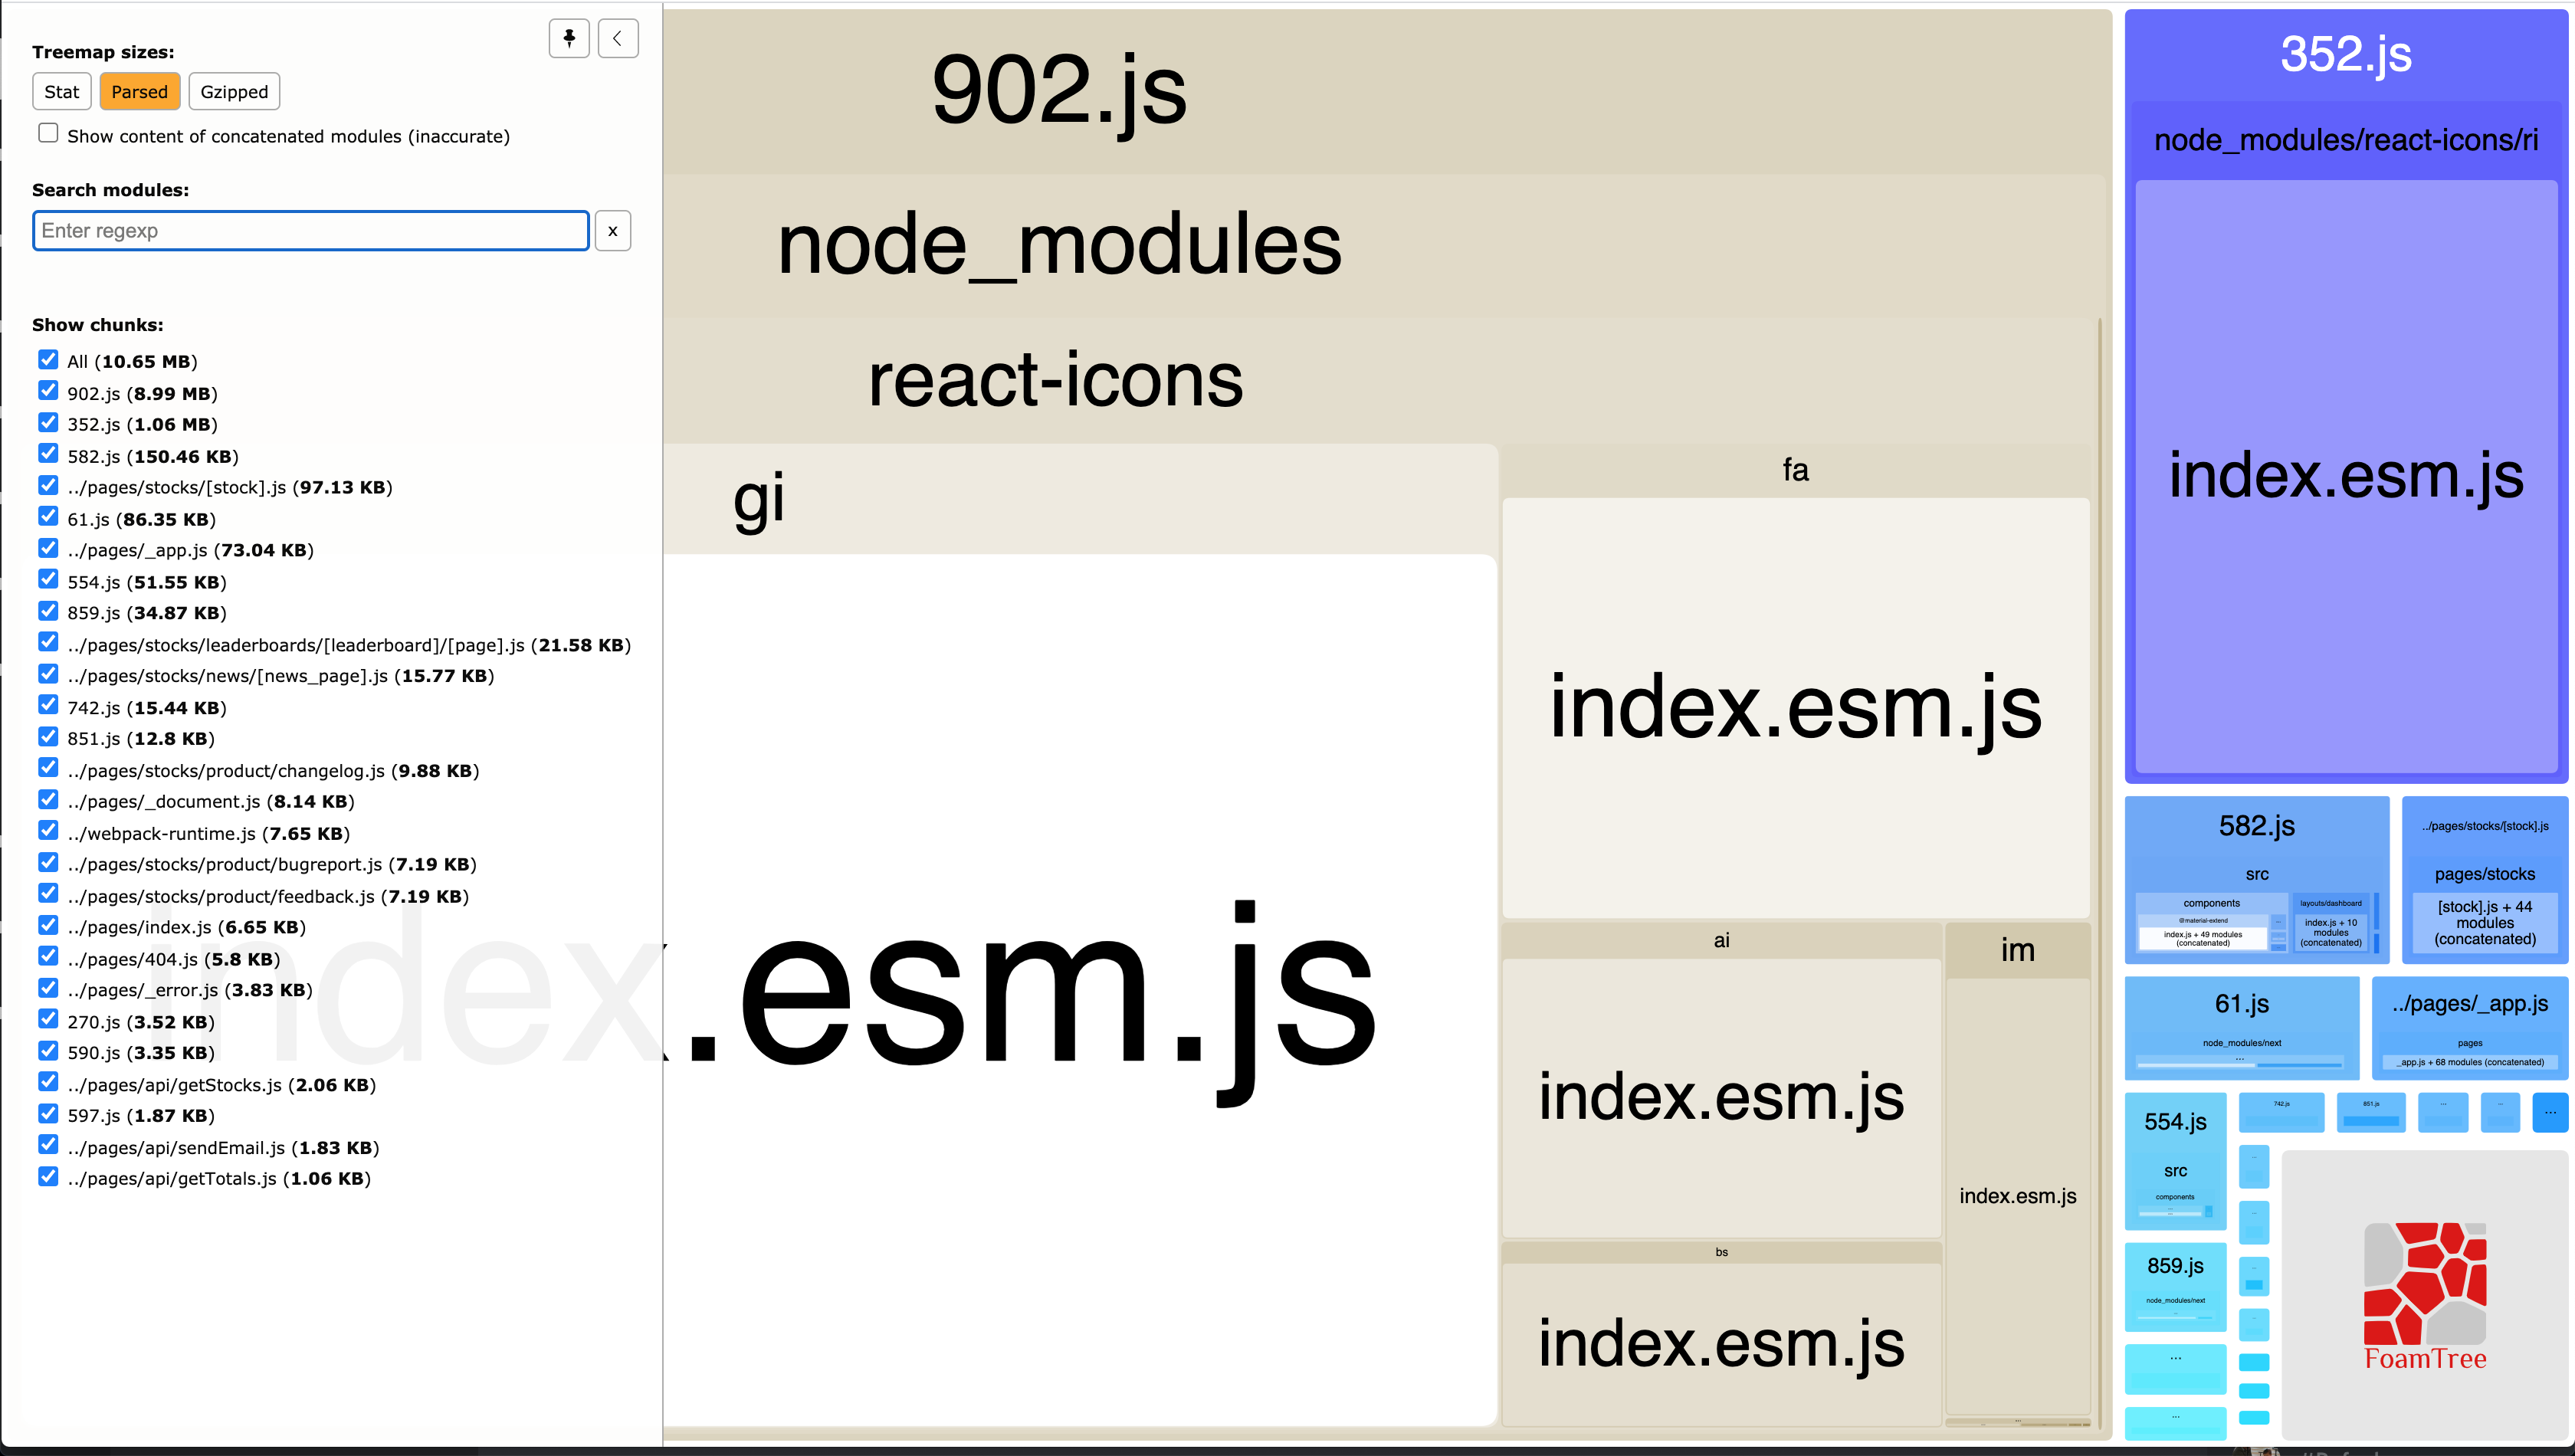This screenshot has height=1456, width=2575.
Task: Switch to Stat treemap sizes
Action: pos(61,91)
